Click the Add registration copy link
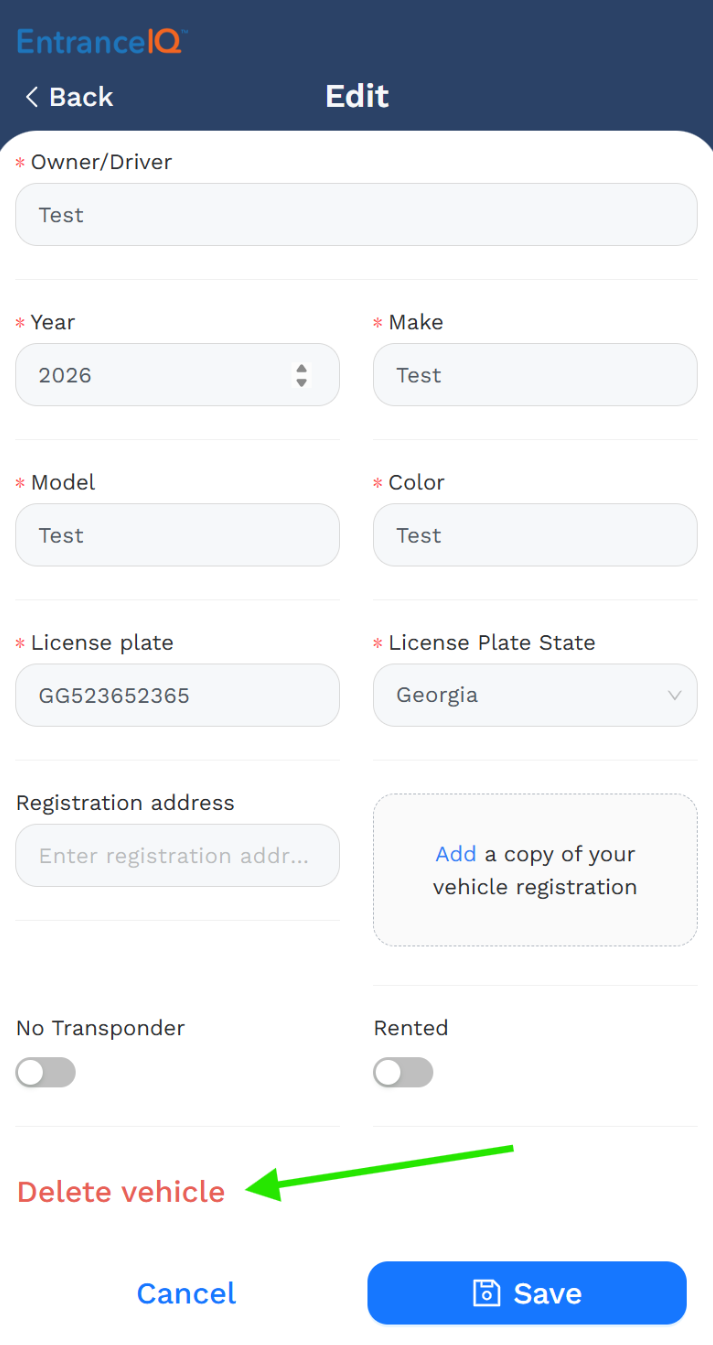Image resolution: width=713 pixels, height=1345 pixels. (x=456, y=854)
